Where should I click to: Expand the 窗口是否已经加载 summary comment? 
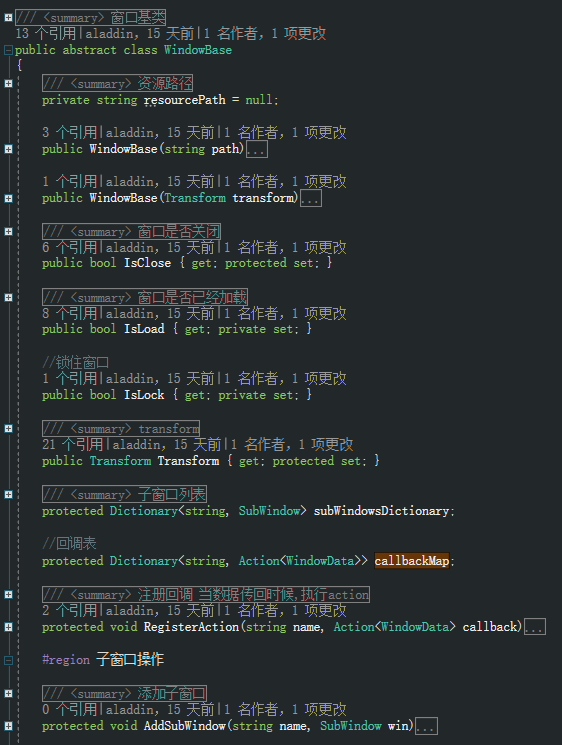[x=8, y=297]
